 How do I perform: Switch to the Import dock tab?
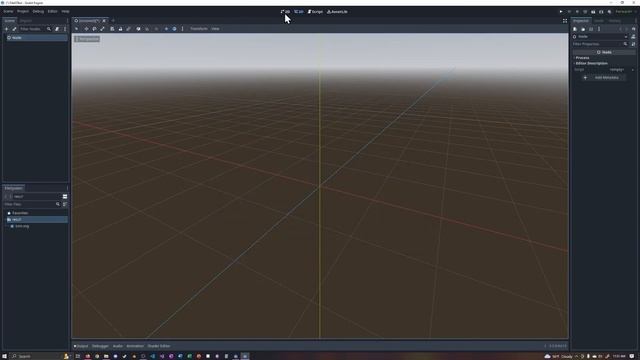tap(25, 20)
